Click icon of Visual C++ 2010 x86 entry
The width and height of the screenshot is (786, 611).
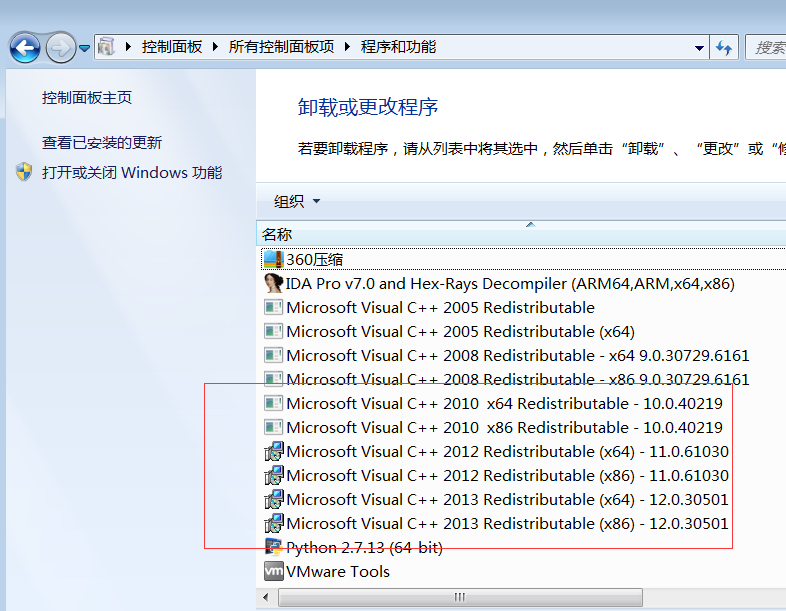tap(273, 427)
